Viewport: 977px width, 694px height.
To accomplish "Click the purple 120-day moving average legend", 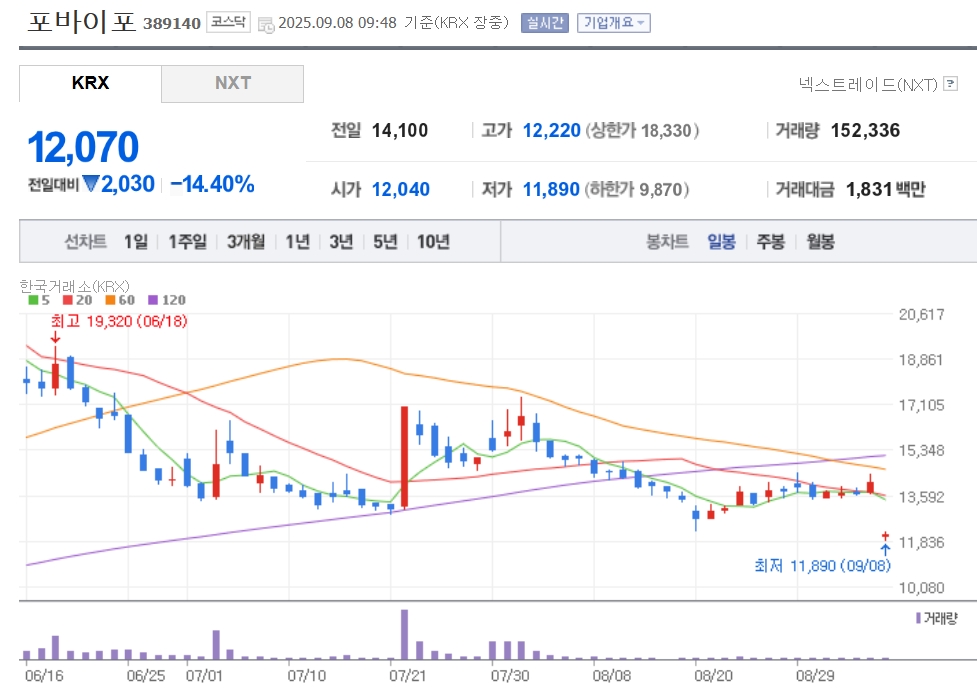I will (x=166, y=300).
